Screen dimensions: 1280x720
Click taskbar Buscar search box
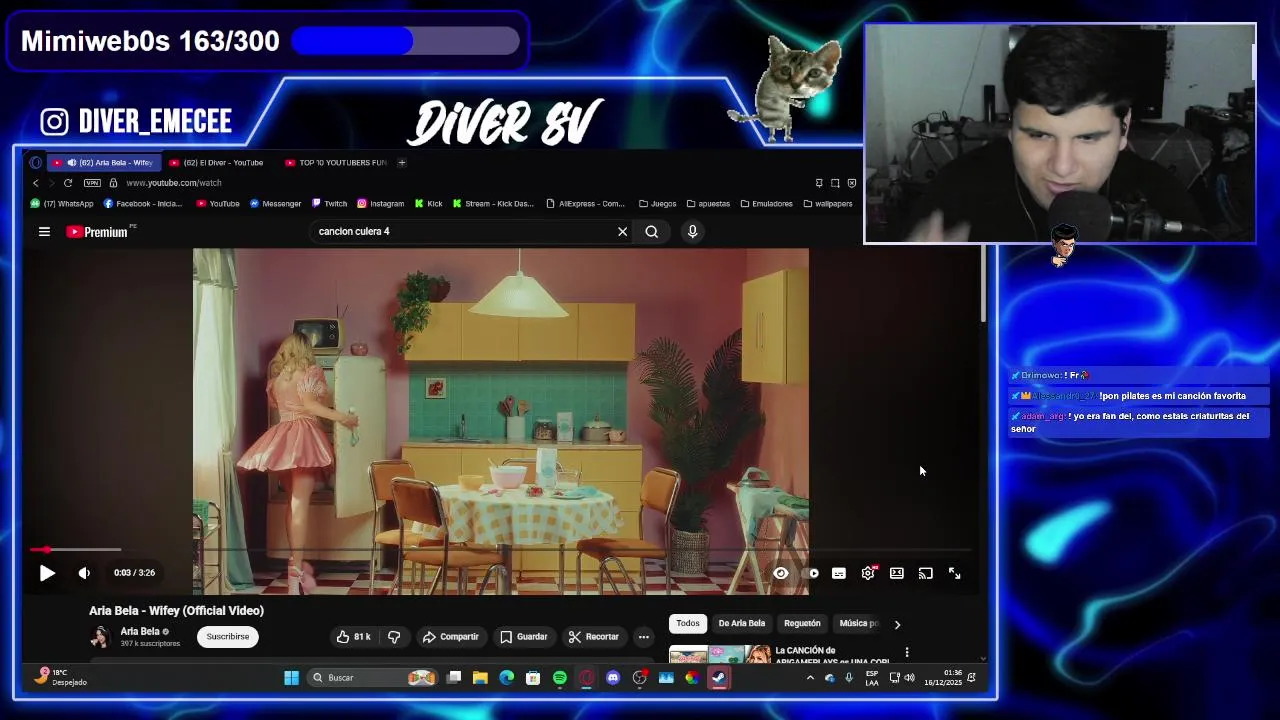point(372,677)
